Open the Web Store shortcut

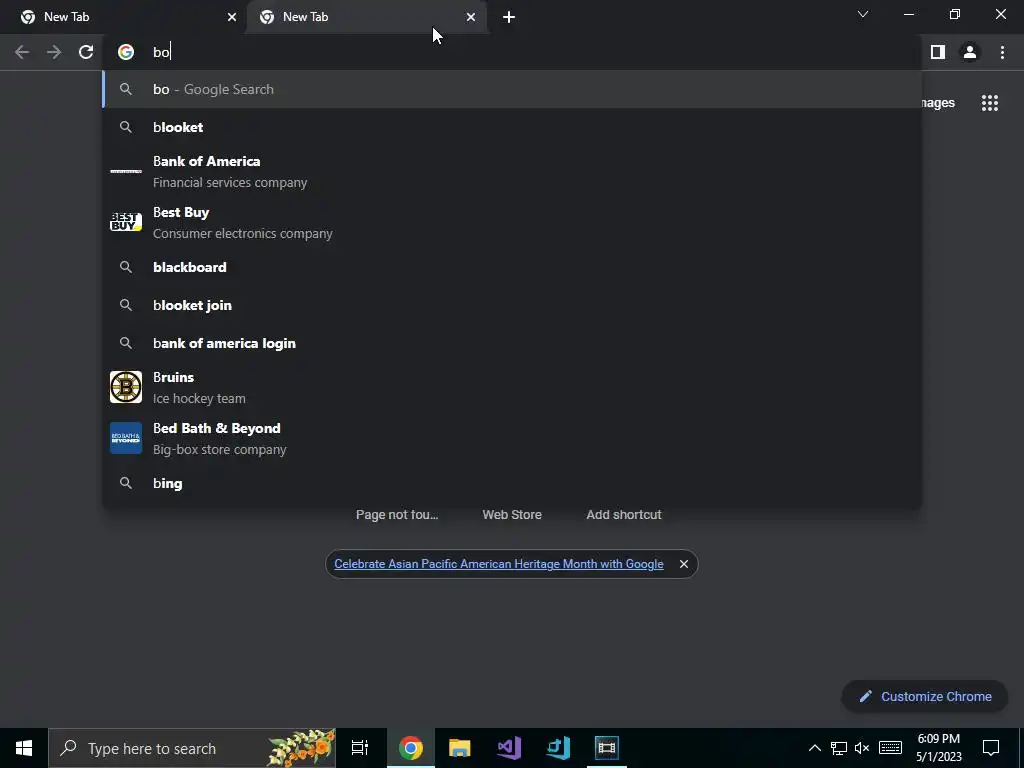point(512,515)
